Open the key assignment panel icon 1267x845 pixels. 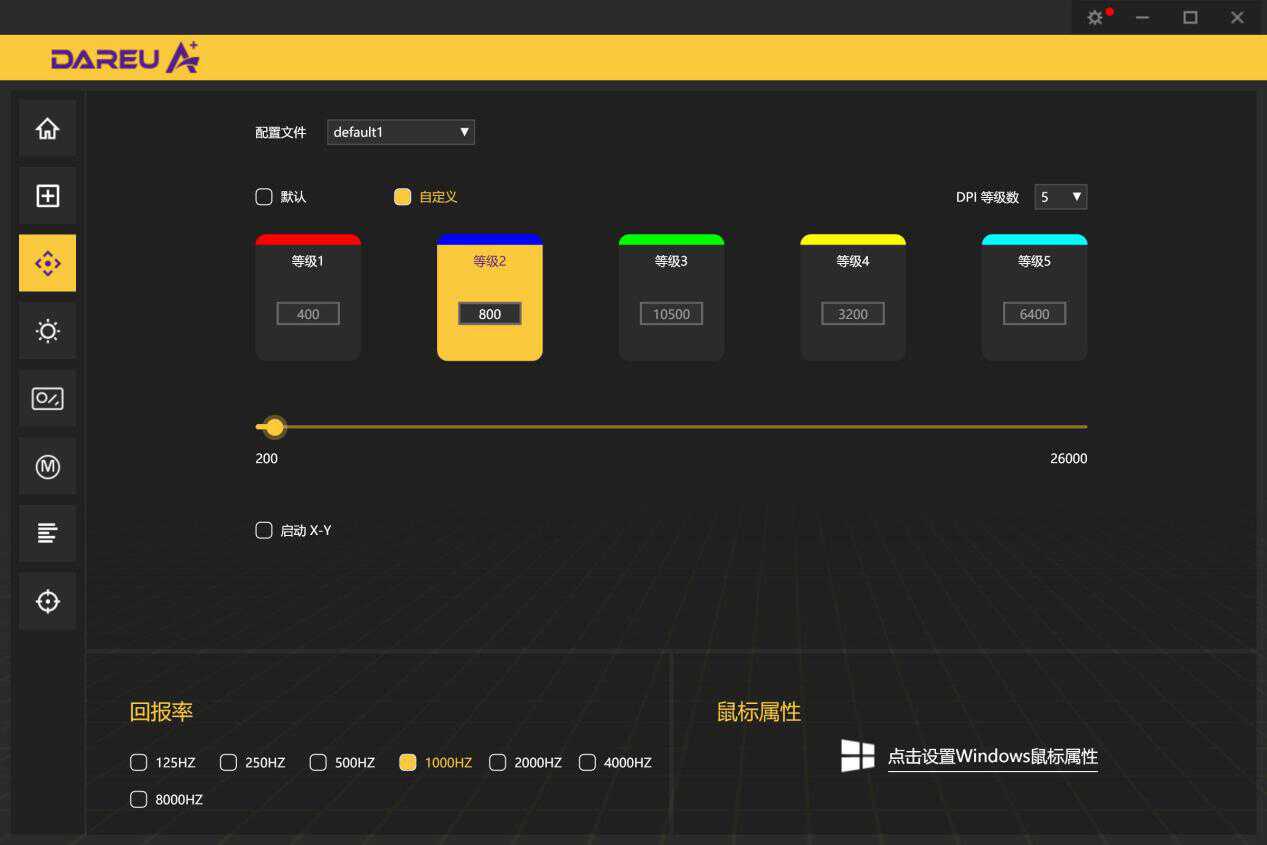[x=47, y=196]
